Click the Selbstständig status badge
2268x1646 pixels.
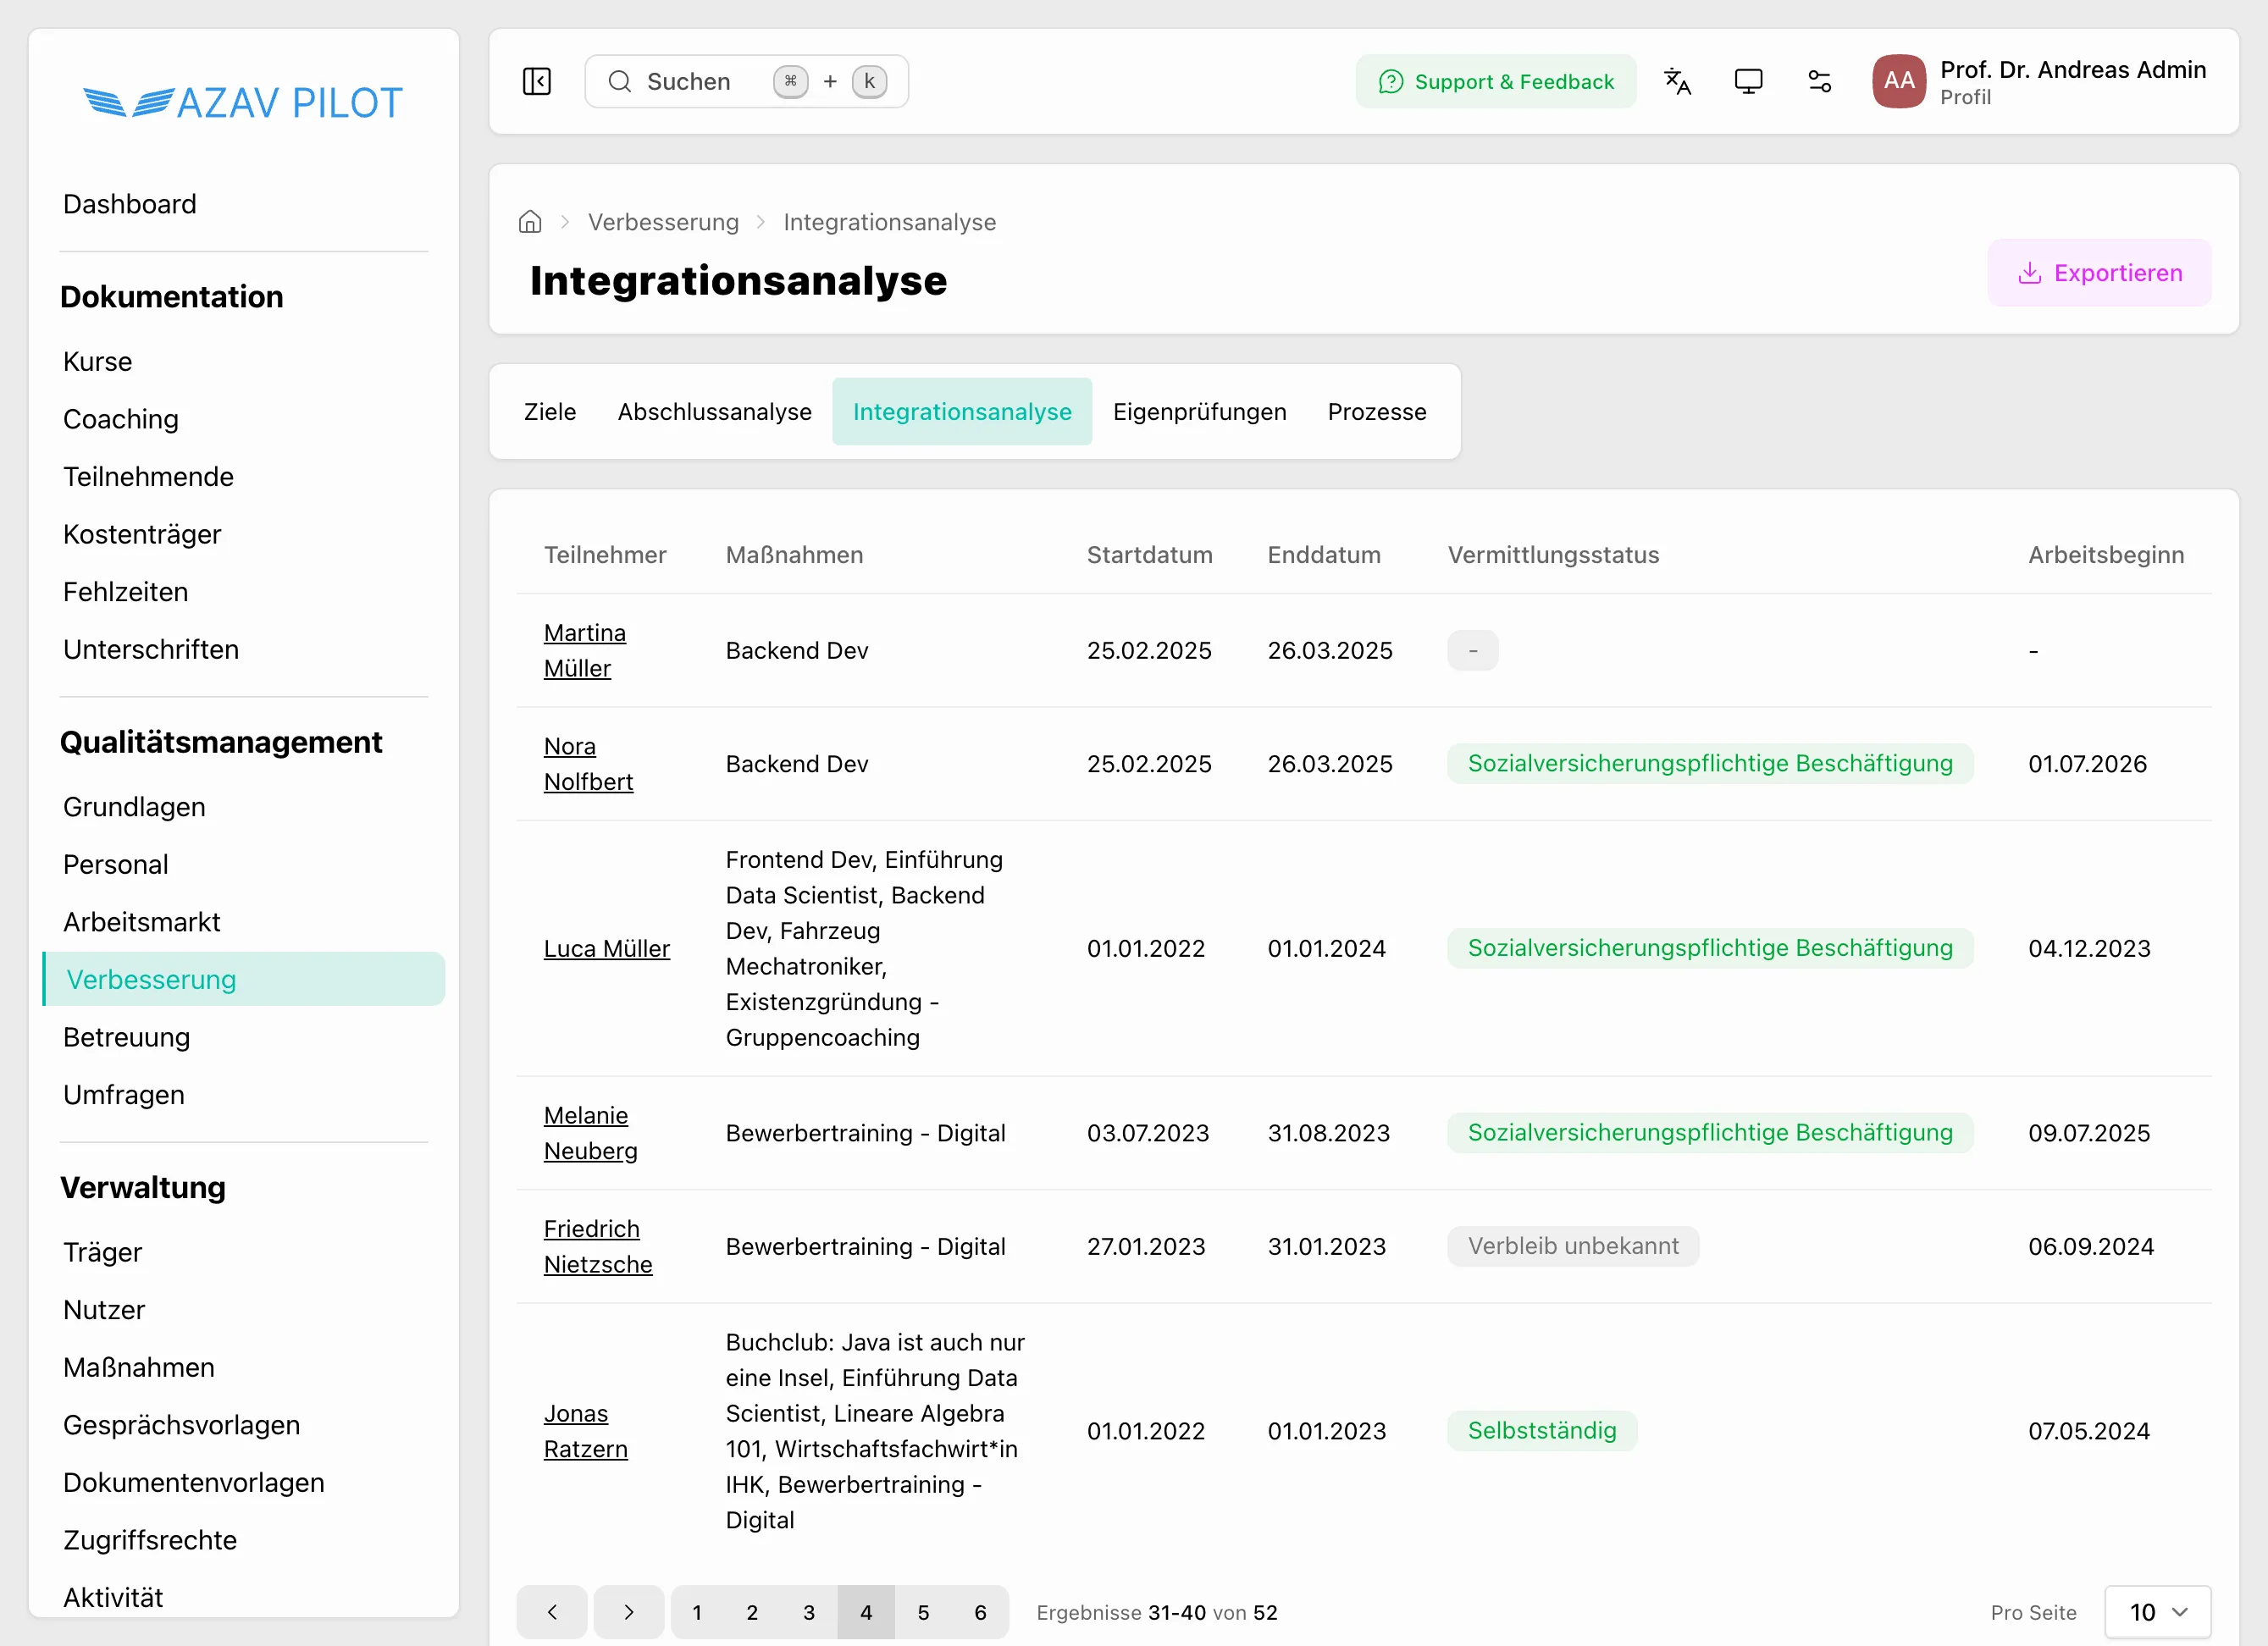1542,1431
